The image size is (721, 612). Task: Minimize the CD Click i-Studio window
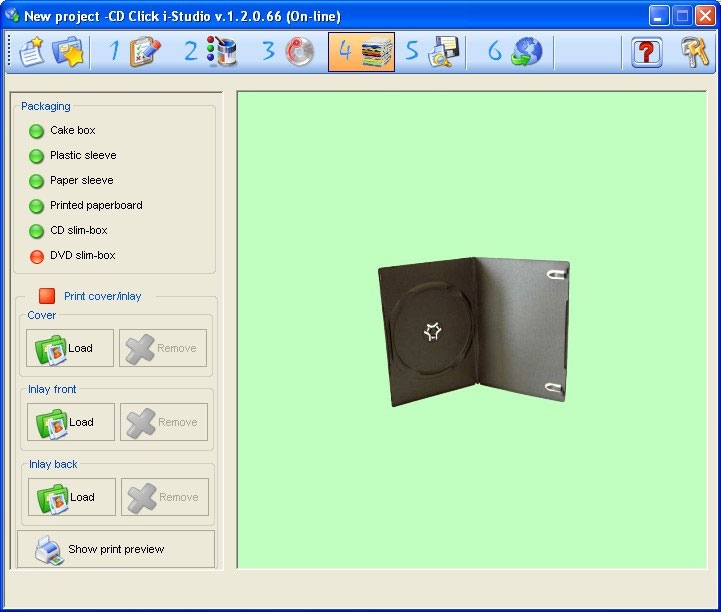pyautogui.click(x=658, y=16)
